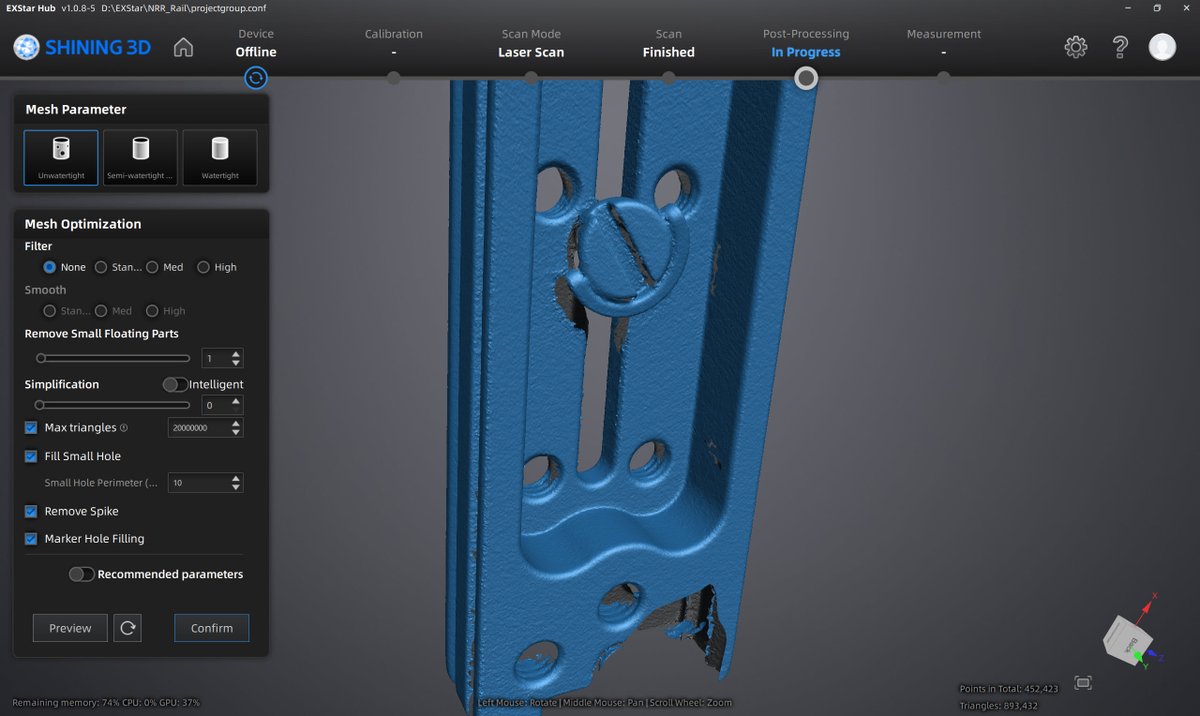Increase the Simplification value
The width and height of the screenshot is (1200, 716).
tap(236, 401)
